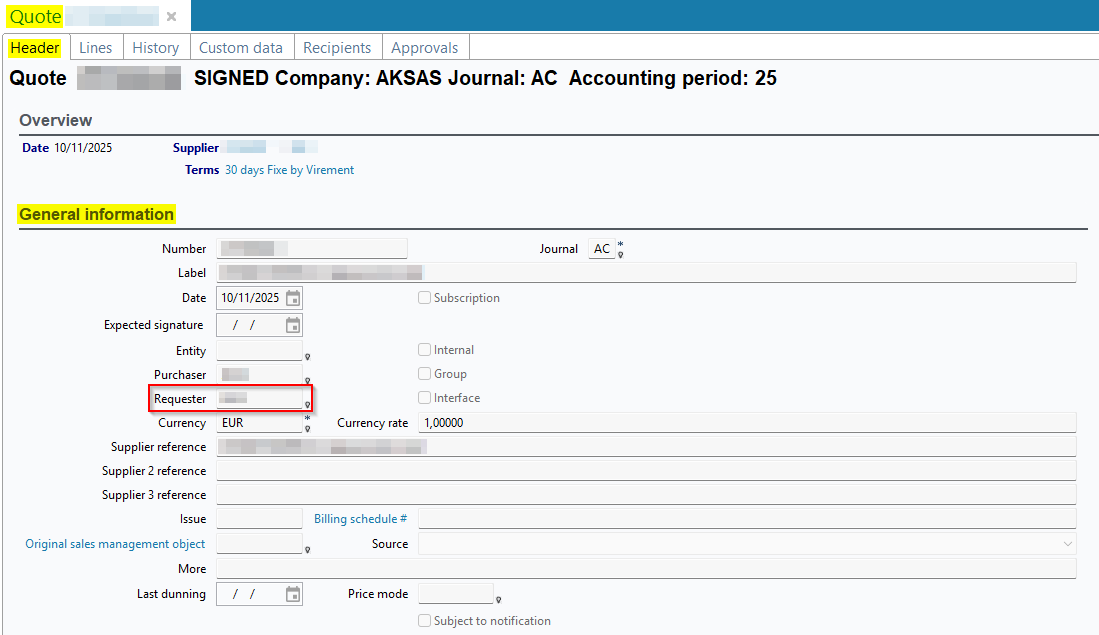Expand the Source dropdown list
Viewport: 1099px width, 635px height.
point(1066,544)
